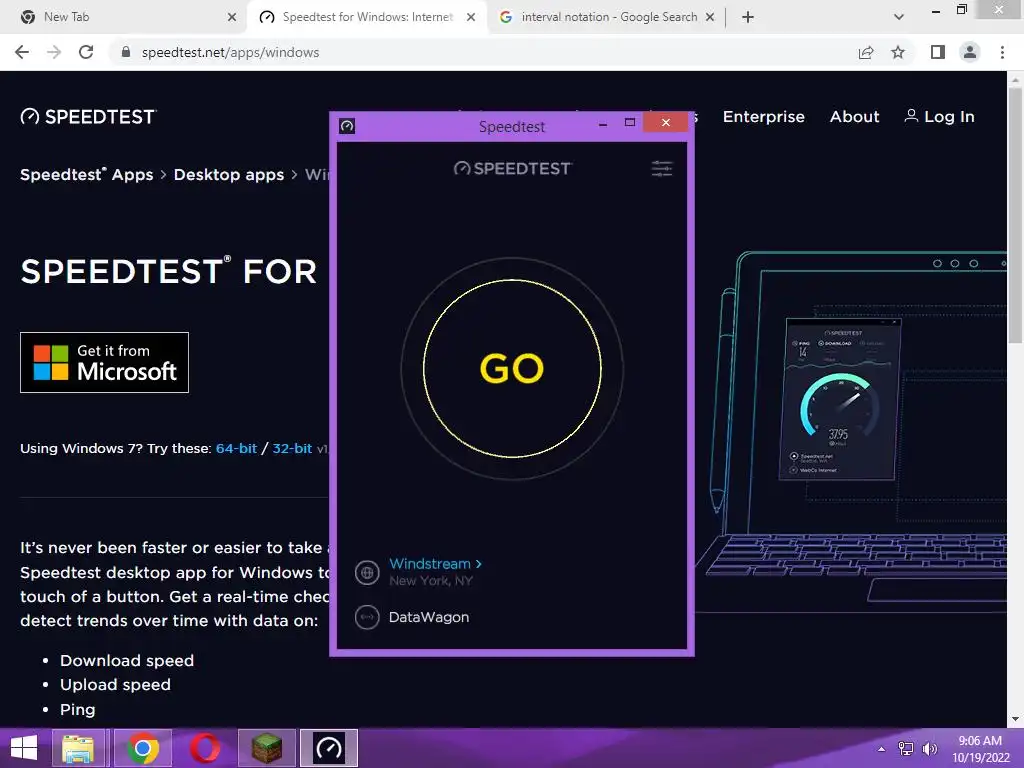This screenshot has width=1024, height=768.
Task: Click the Speedtest app title bar icon
Action: pos(347,126)
